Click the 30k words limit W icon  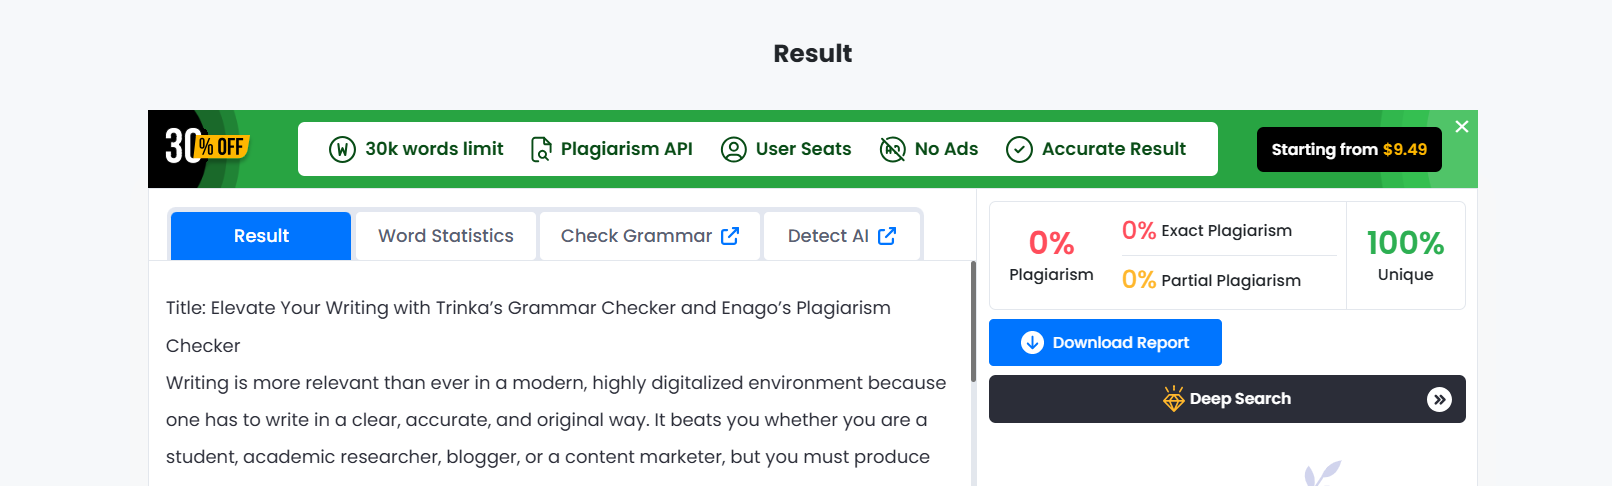pos(342,150)
